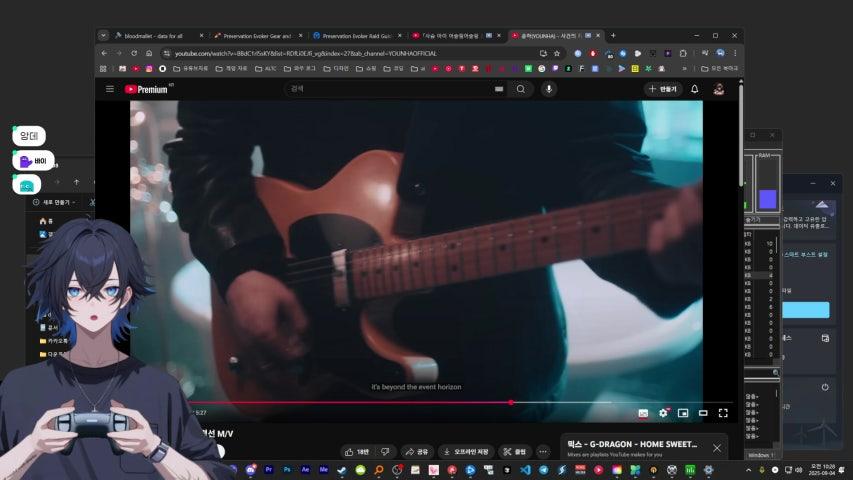853x480 pixels.
Task: Open the all bookmarks folder on the bar's right end
Action: point(719,69)
